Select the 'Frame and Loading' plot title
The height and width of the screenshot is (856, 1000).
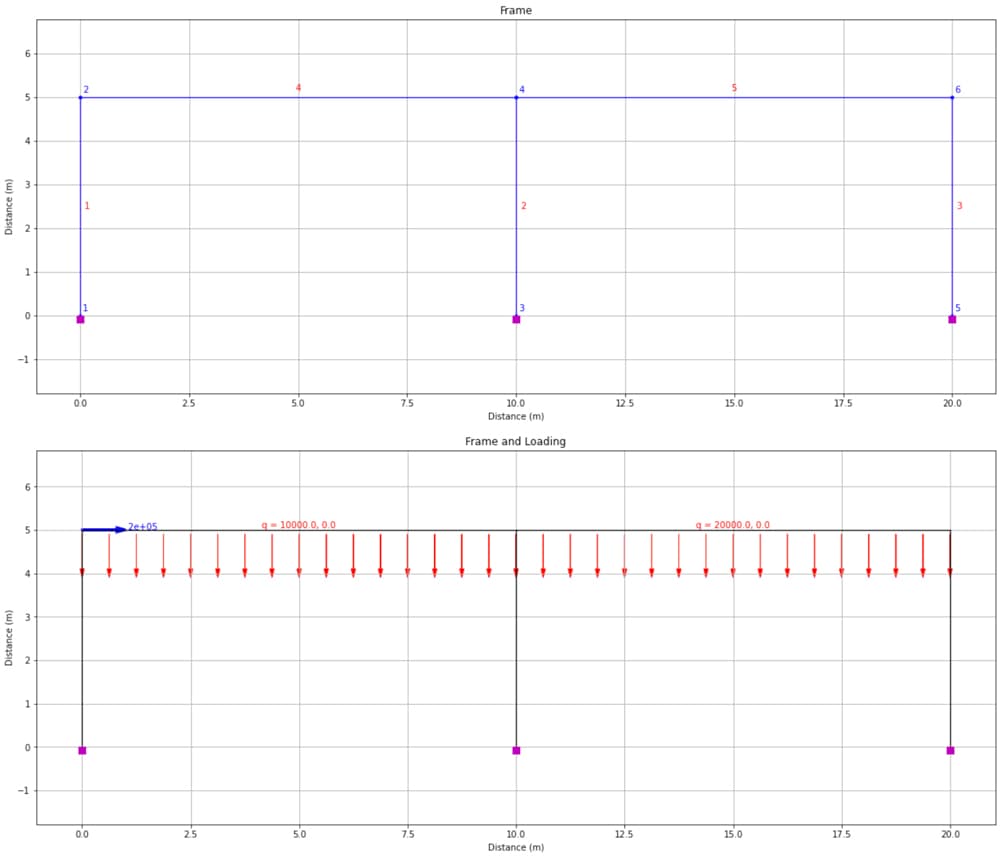click(517, 441)
